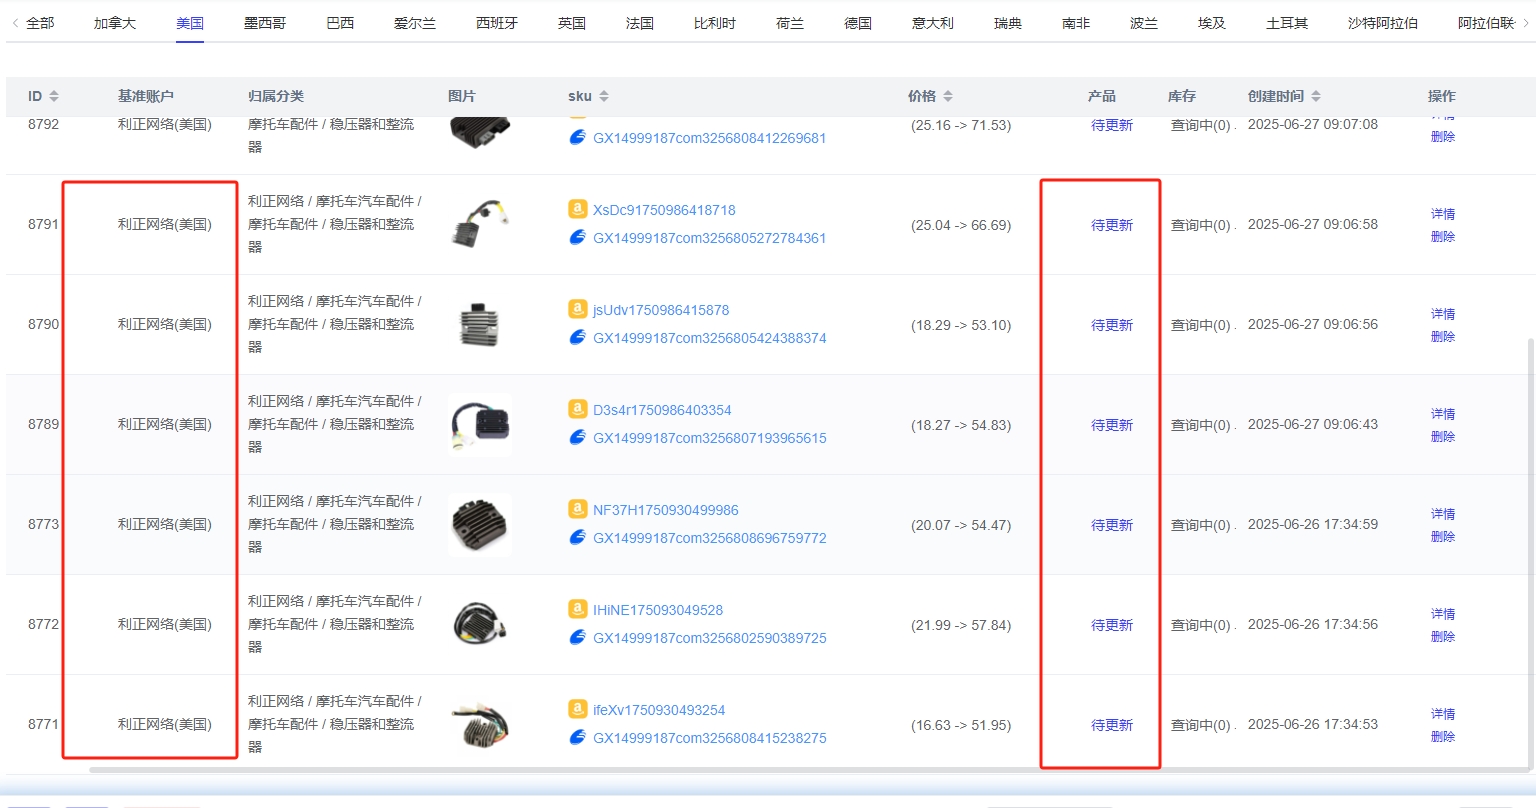
Task: Click the horizontal scrollbar below the table
Action: click(x=700, y=770)
